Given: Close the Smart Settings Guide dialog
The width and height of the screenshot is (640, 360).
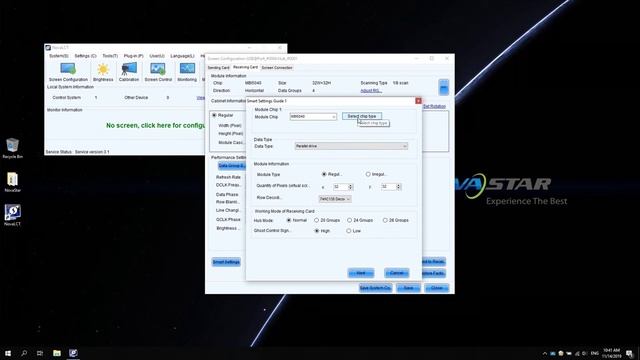Looking at the screenshot, I should [418, 101].
